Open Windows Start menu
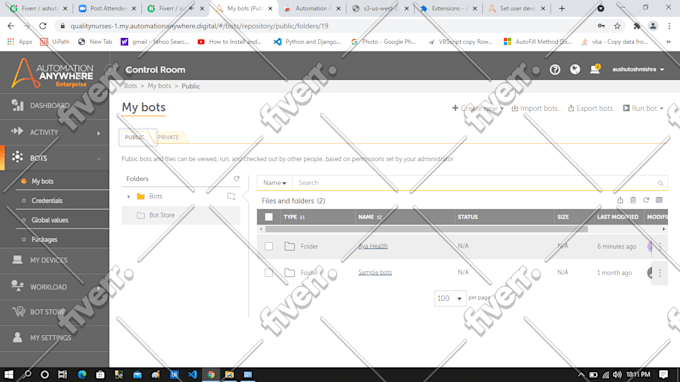Image resolution: width=680 pixels, height=382 pixels. coord(8,375)
